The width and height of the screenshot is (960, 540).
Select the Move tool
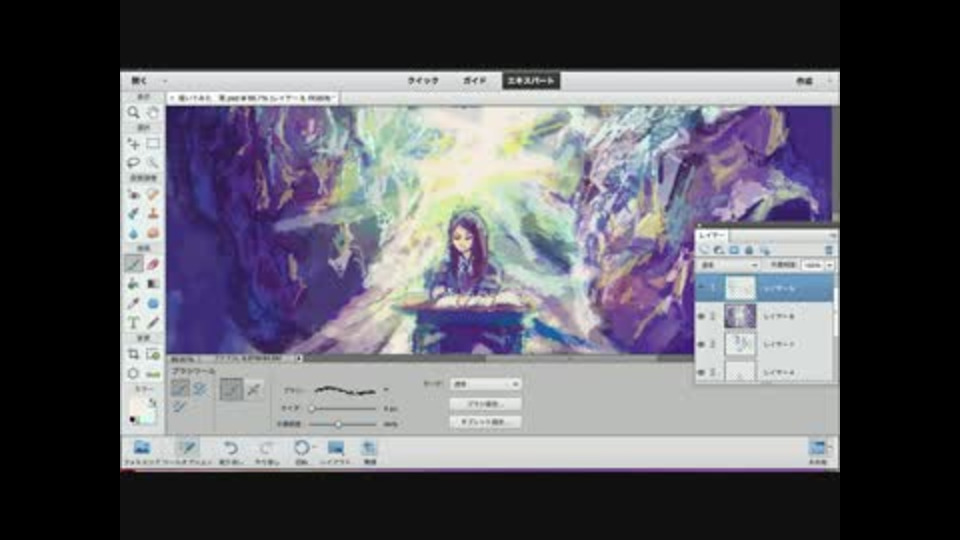(133, 144)
